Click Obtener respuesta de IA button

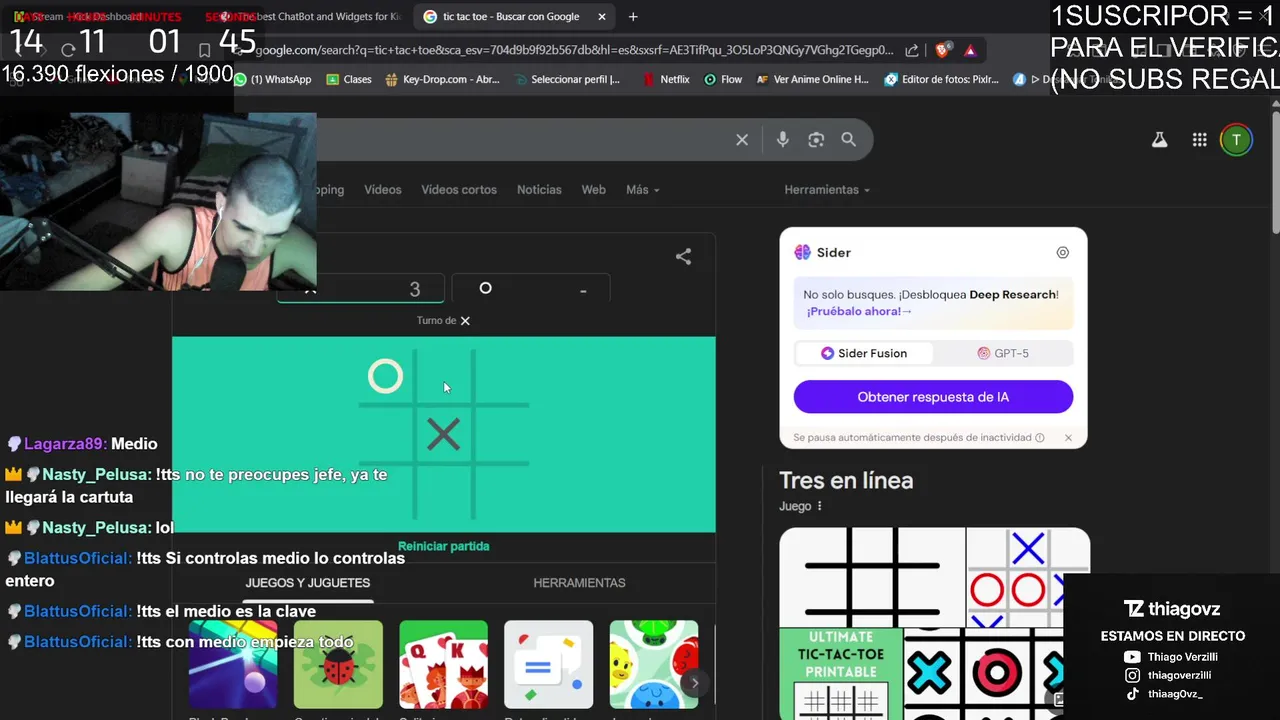click(933, 397)
